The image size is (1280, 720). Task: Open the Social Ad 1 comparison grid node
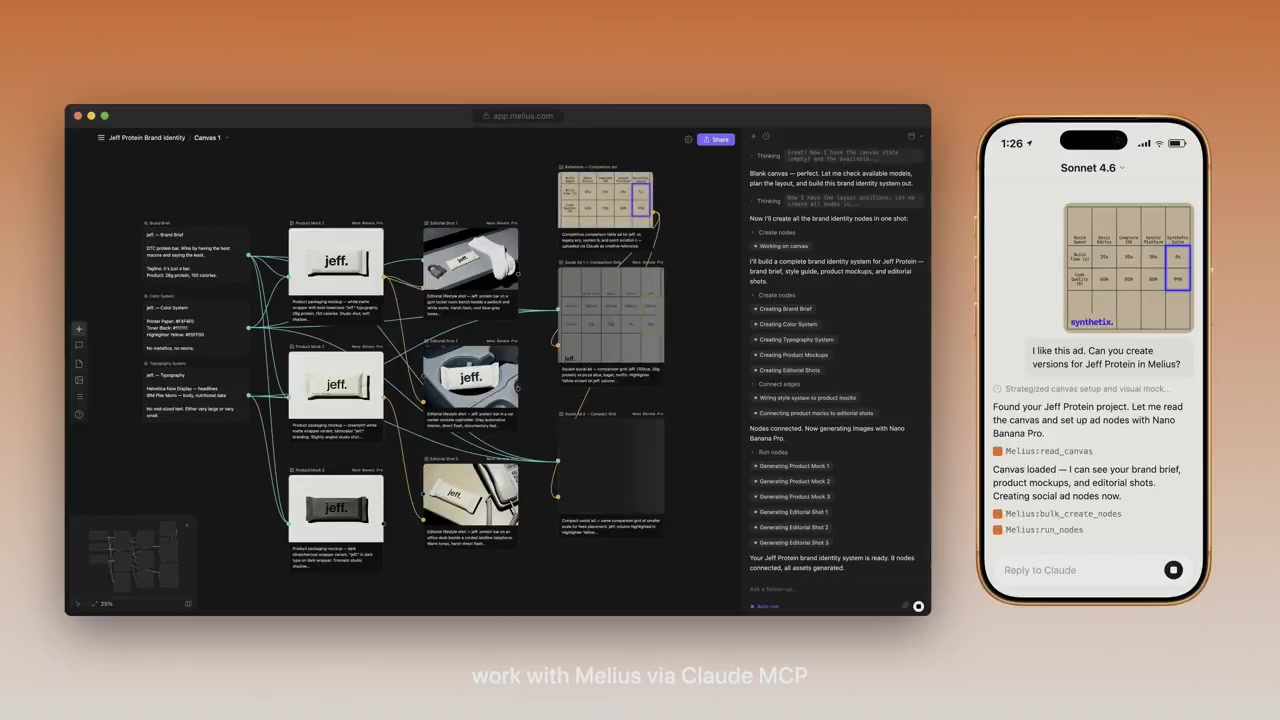[611, 316]
